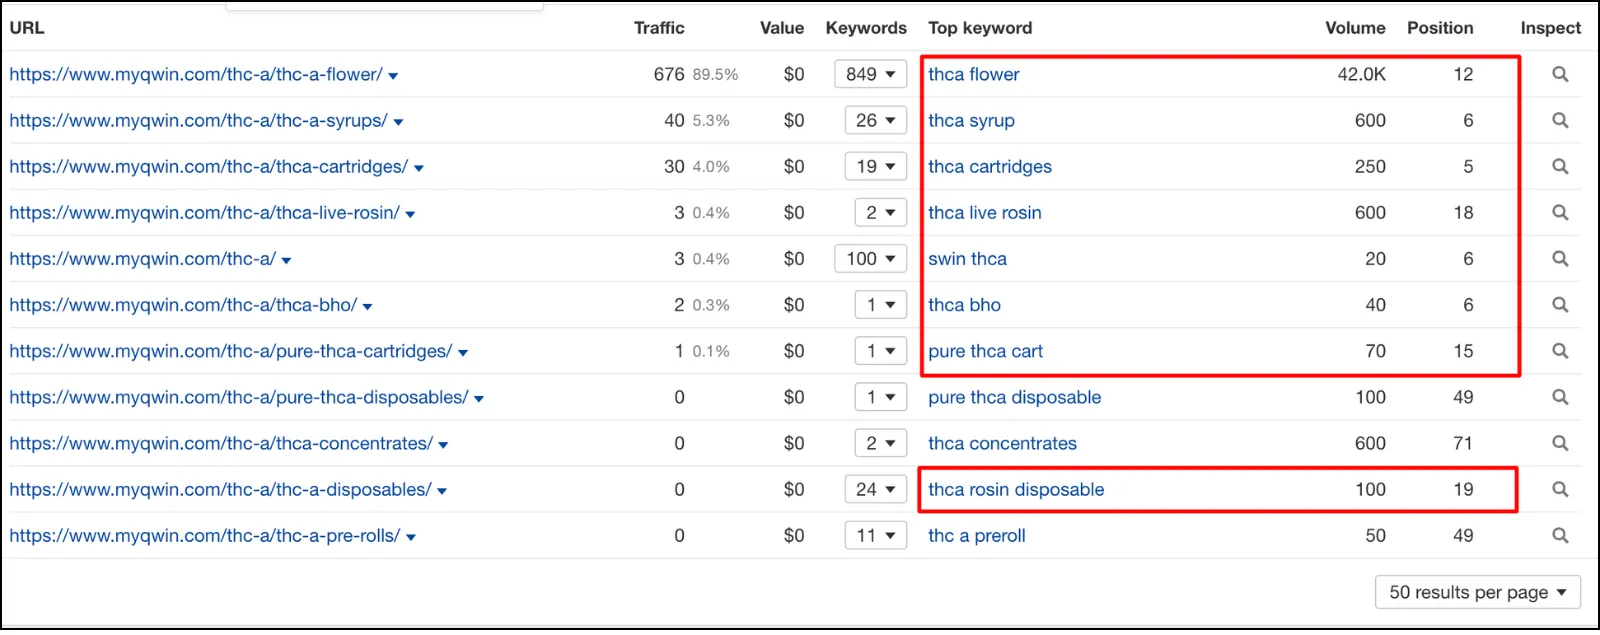Inspect the thca flower row with magnifier icon
This screenshot has width=1600, height=635.
coord(1560,74)
